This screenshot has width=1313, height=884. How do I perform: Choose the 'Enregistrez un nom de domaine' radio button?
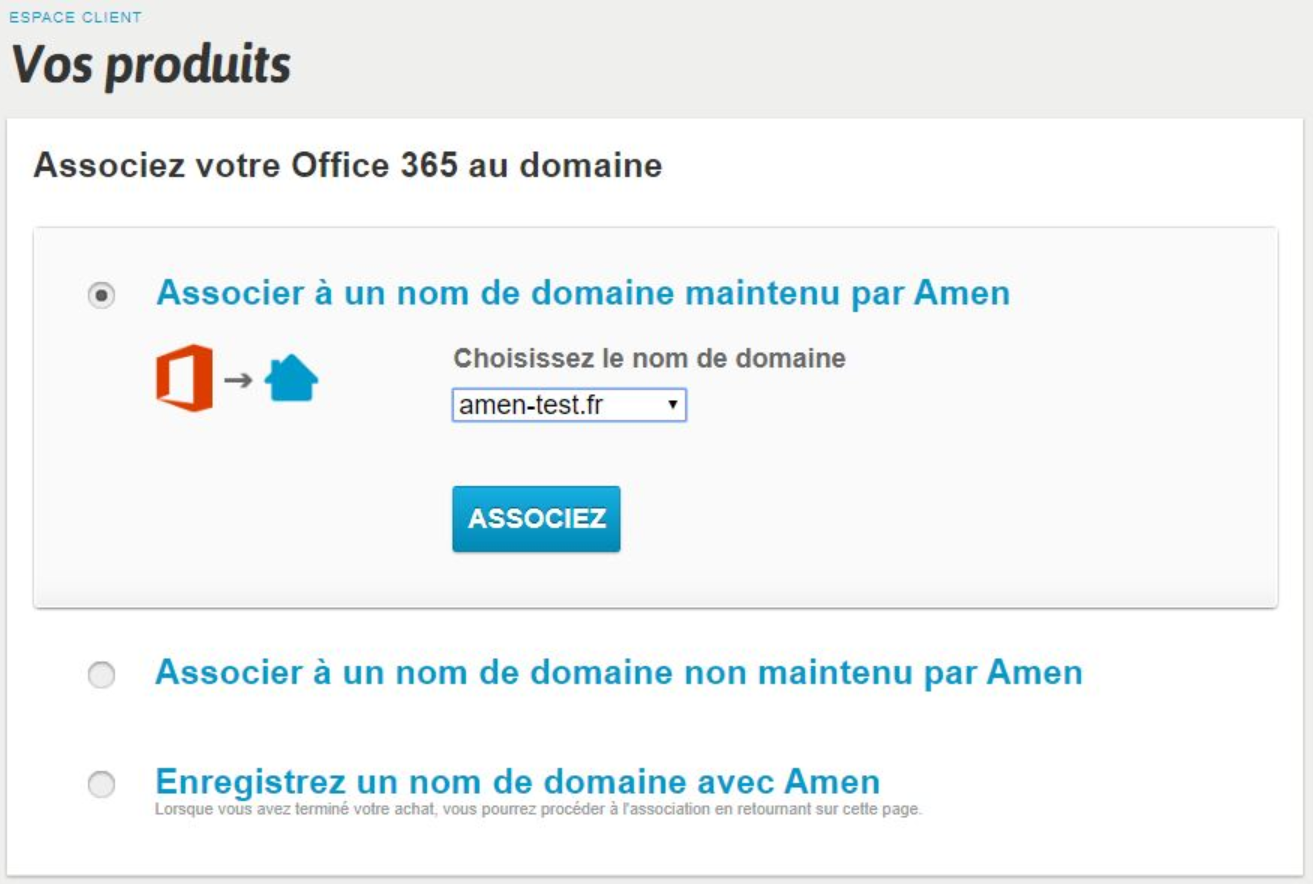[x=101, y=786]
